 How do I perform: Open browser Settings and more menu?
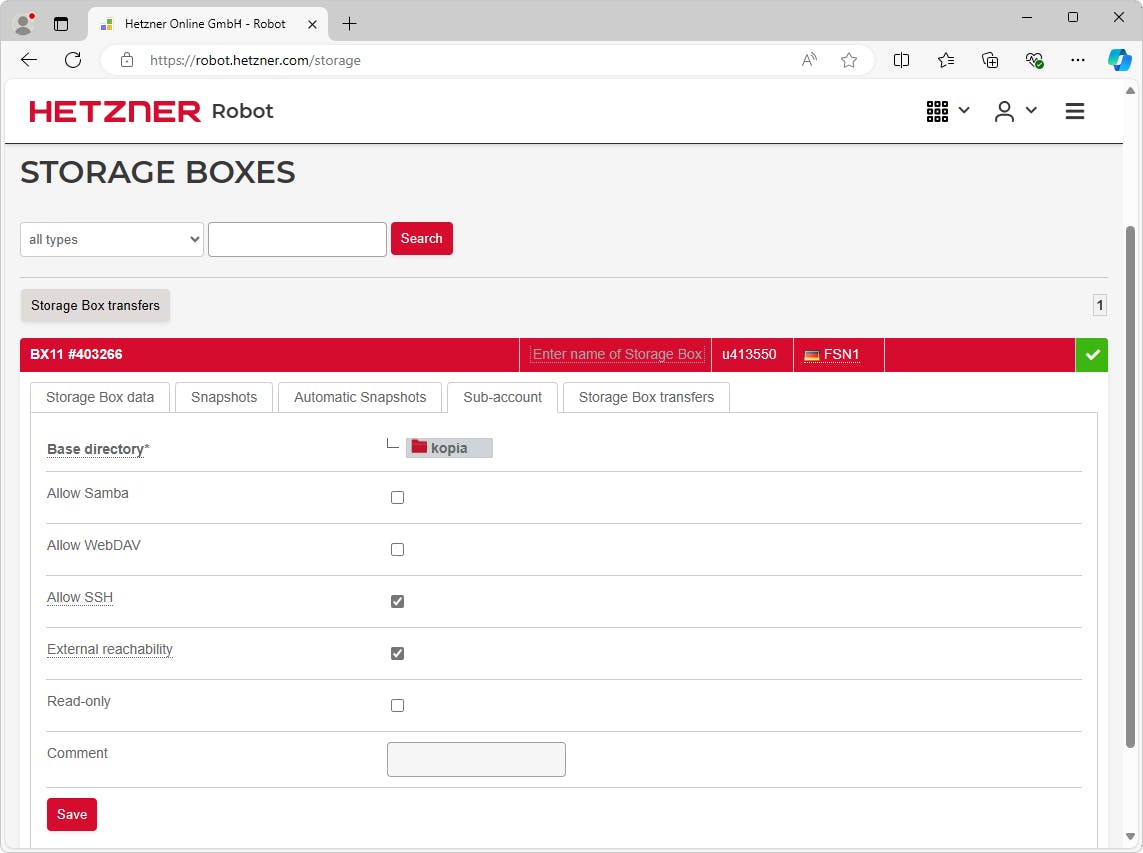point(1077,60)
